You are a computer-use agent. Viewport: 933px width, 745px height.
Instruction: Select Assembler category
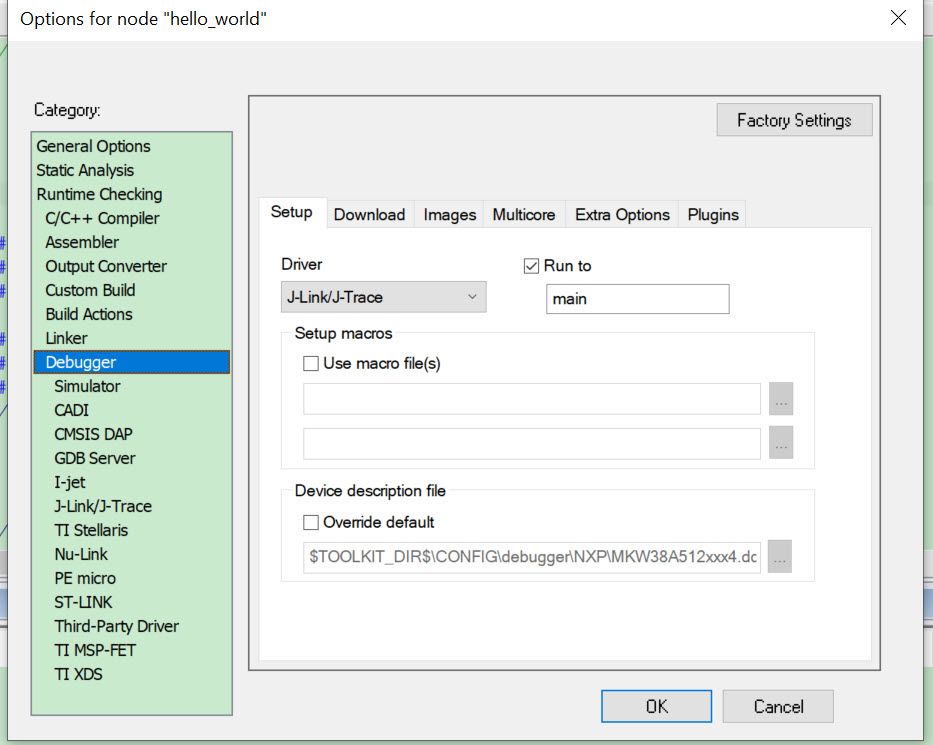82,242
